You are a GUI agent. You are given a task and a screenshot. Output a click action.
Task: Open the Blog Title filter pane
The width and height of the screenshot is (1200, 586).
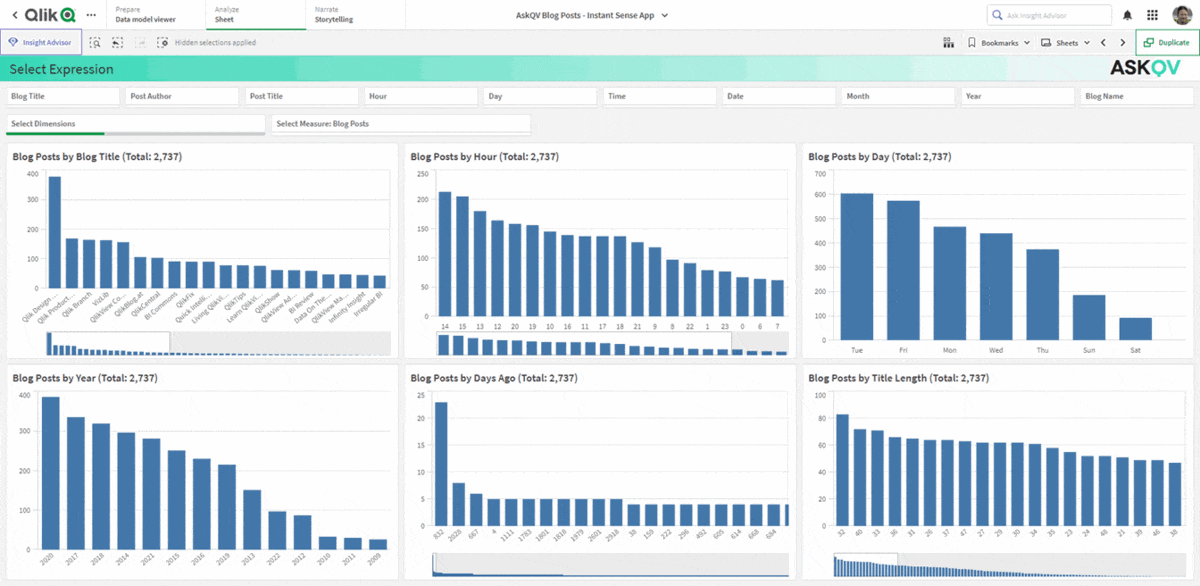(63, 96)
